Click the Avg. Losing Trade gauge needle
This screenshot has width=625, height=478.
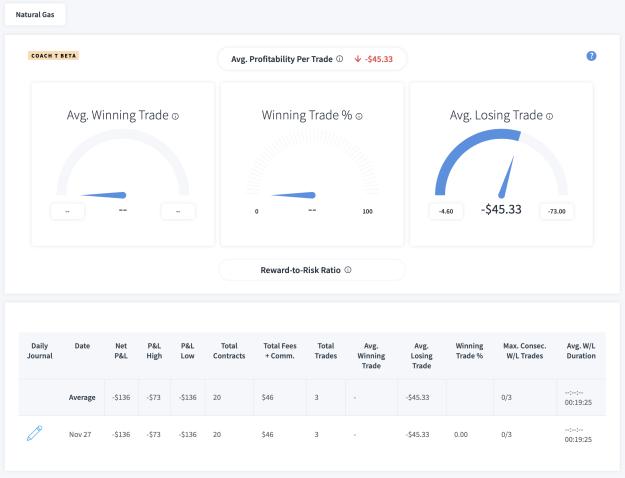(x=506, y=177)
